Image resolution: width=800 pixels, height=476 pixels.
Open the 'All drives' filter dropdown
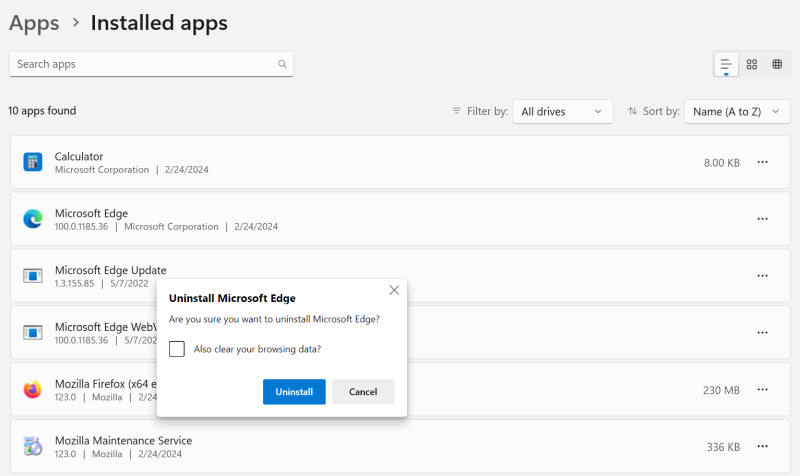pos(563,111)
